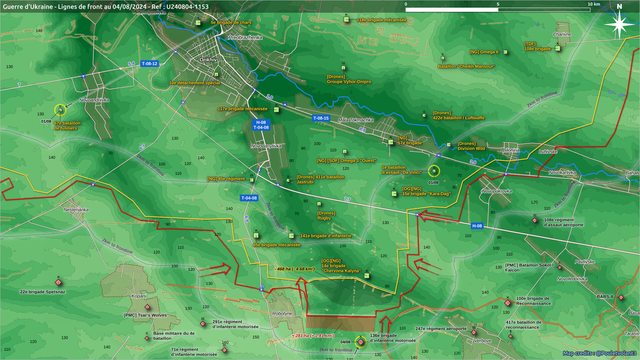Select the 15e brigade Kara-Dag green marker
Screen dimensions: 640x360
[394, 194]
